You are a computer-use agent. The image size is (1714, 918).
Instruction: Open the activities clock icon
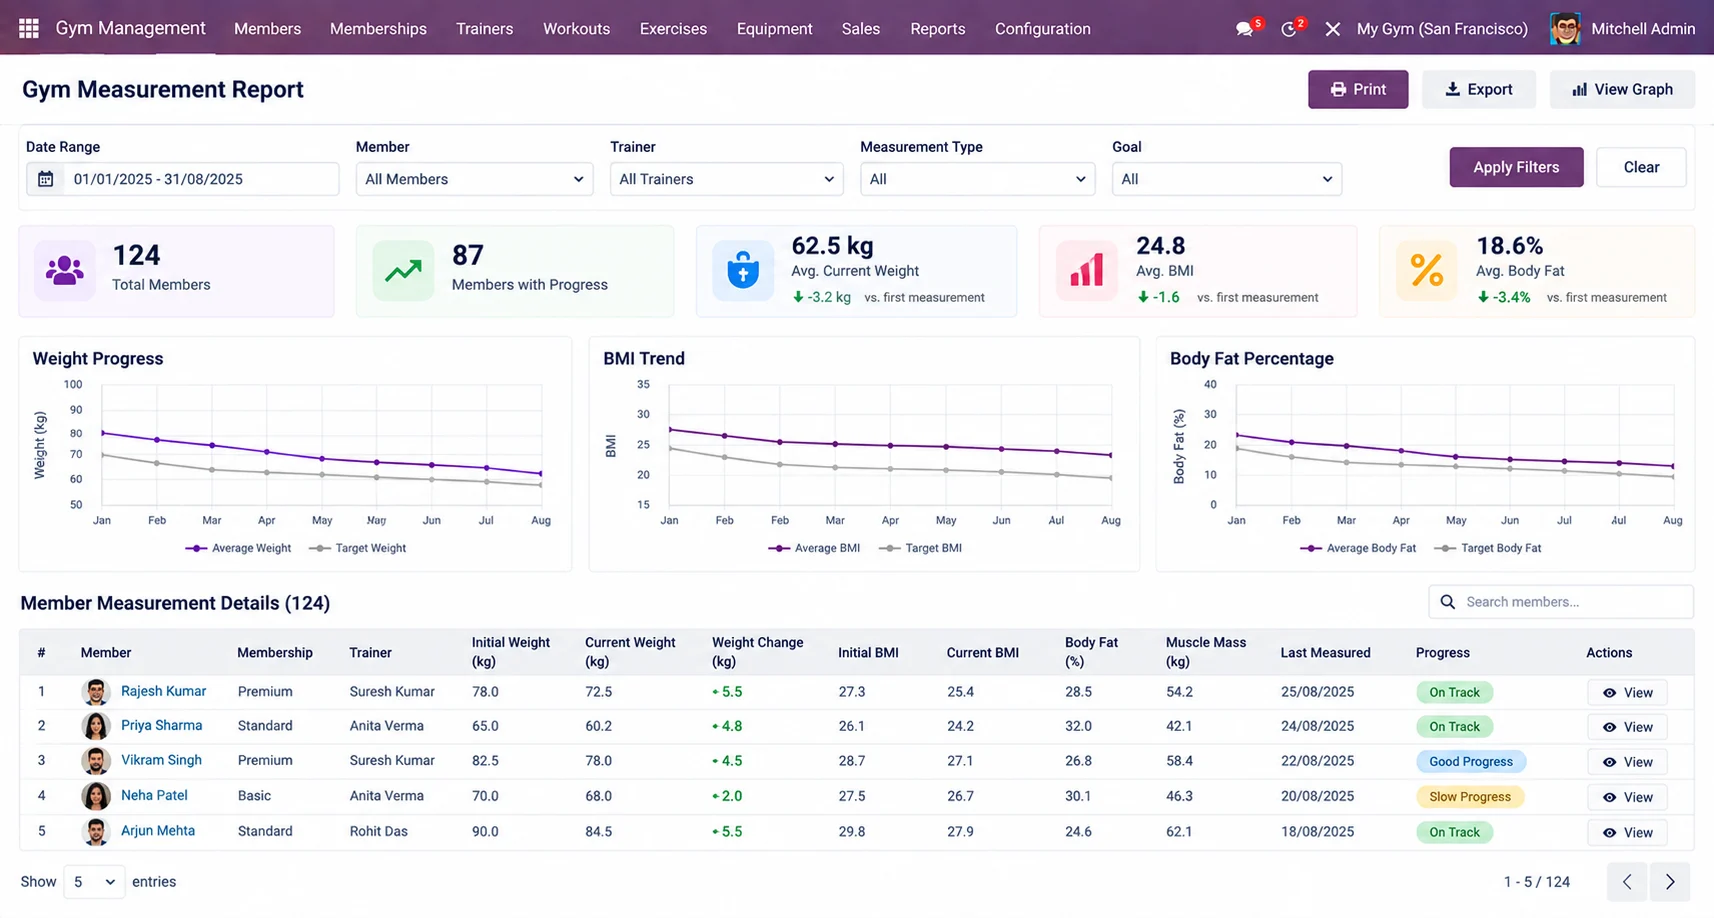(1289, 29)
